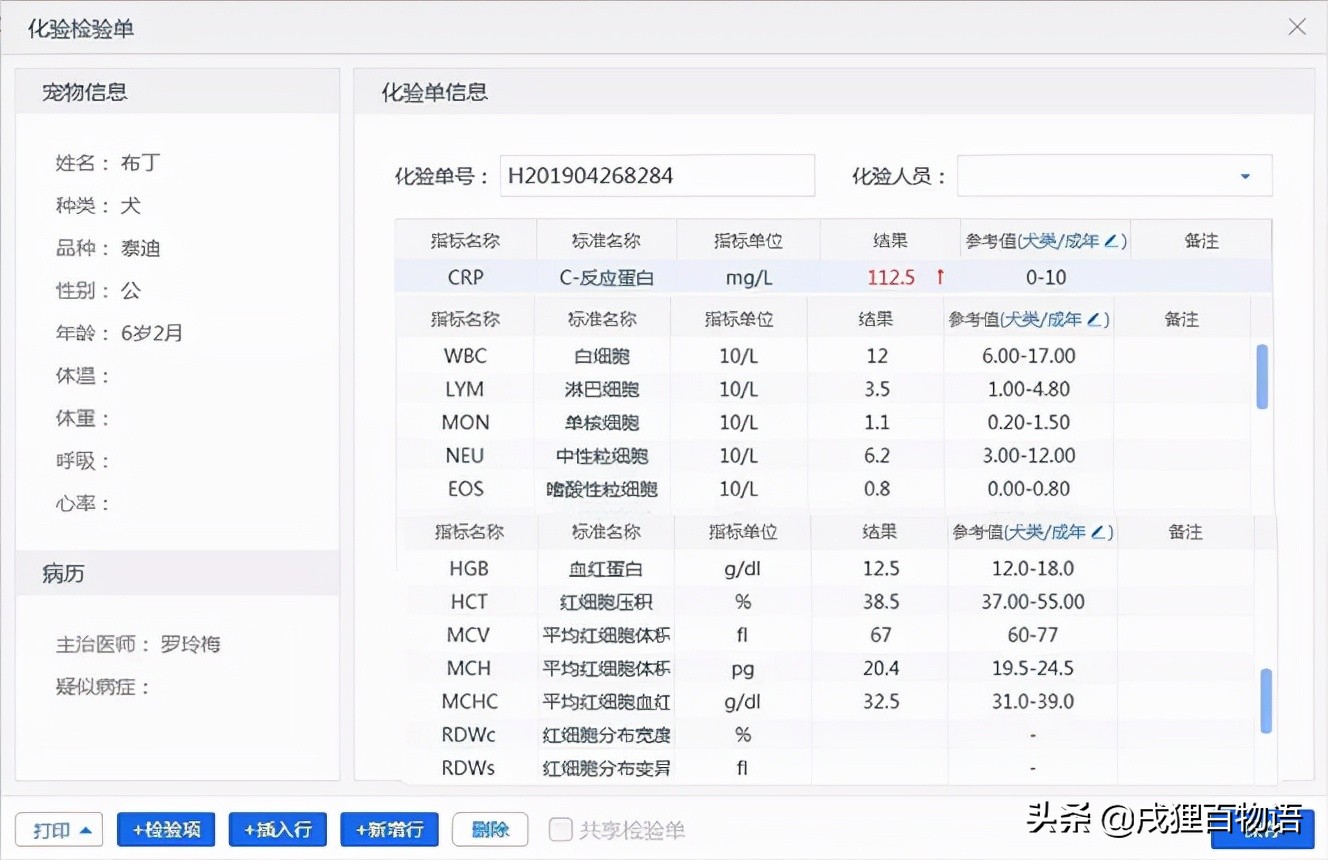
Task: Select the WBC row in the table
Action: 700,355
